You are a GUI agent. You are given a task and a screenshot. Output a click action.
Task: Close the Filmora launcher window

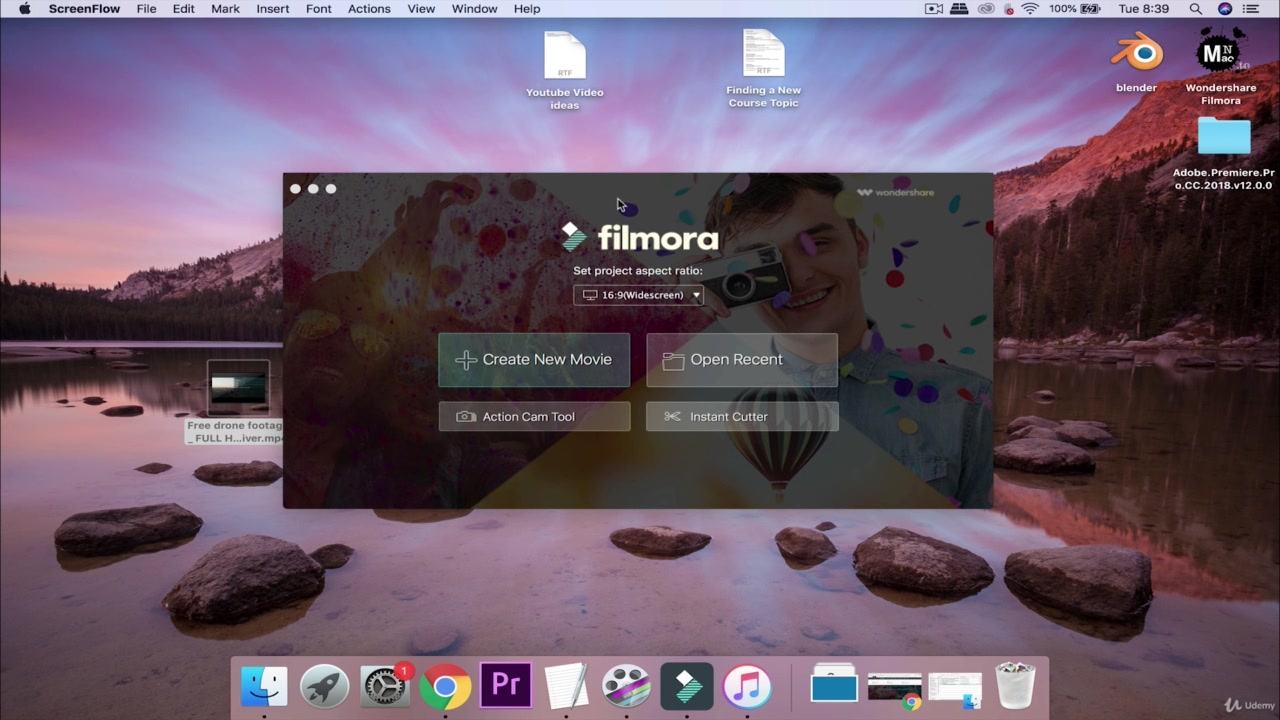[295, 189]
